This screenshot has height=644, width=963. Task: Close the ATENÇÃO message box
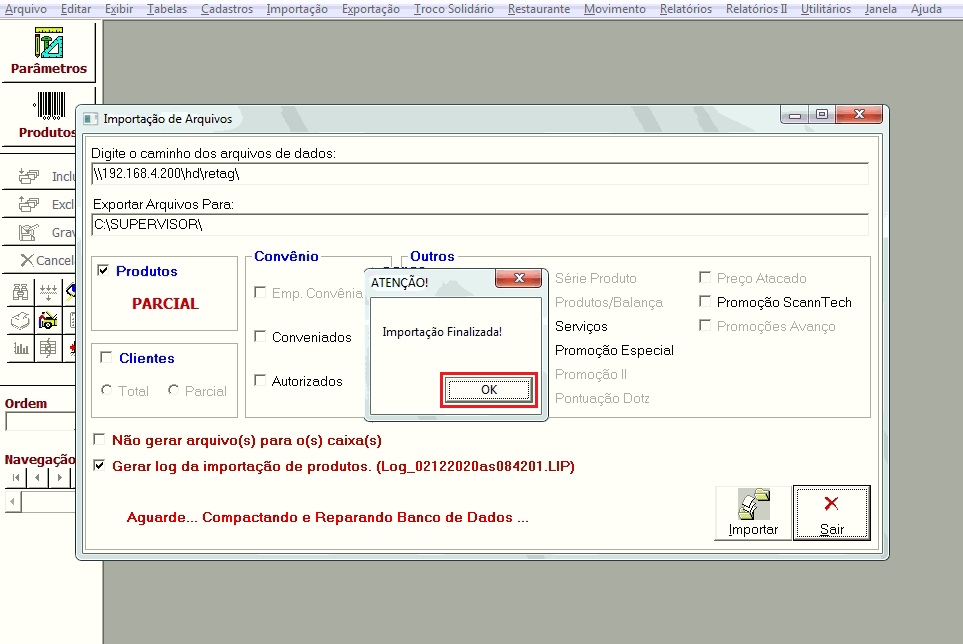click(518, 279)
